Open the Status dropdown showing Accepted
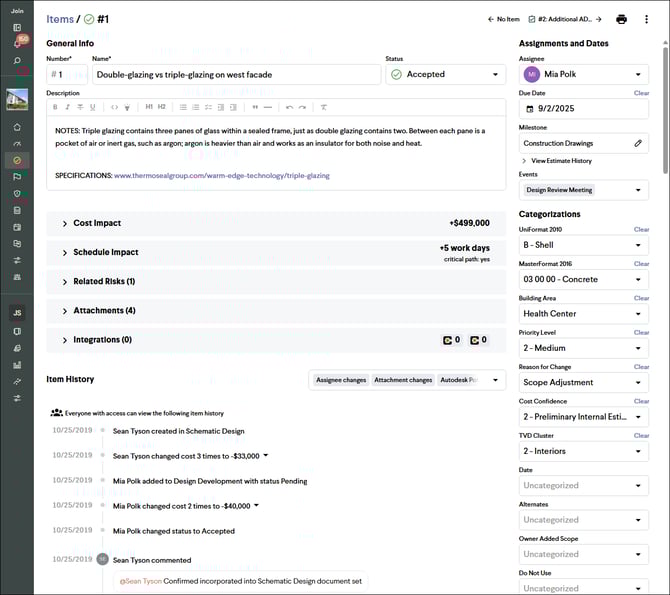 click(x=446, y=74)
